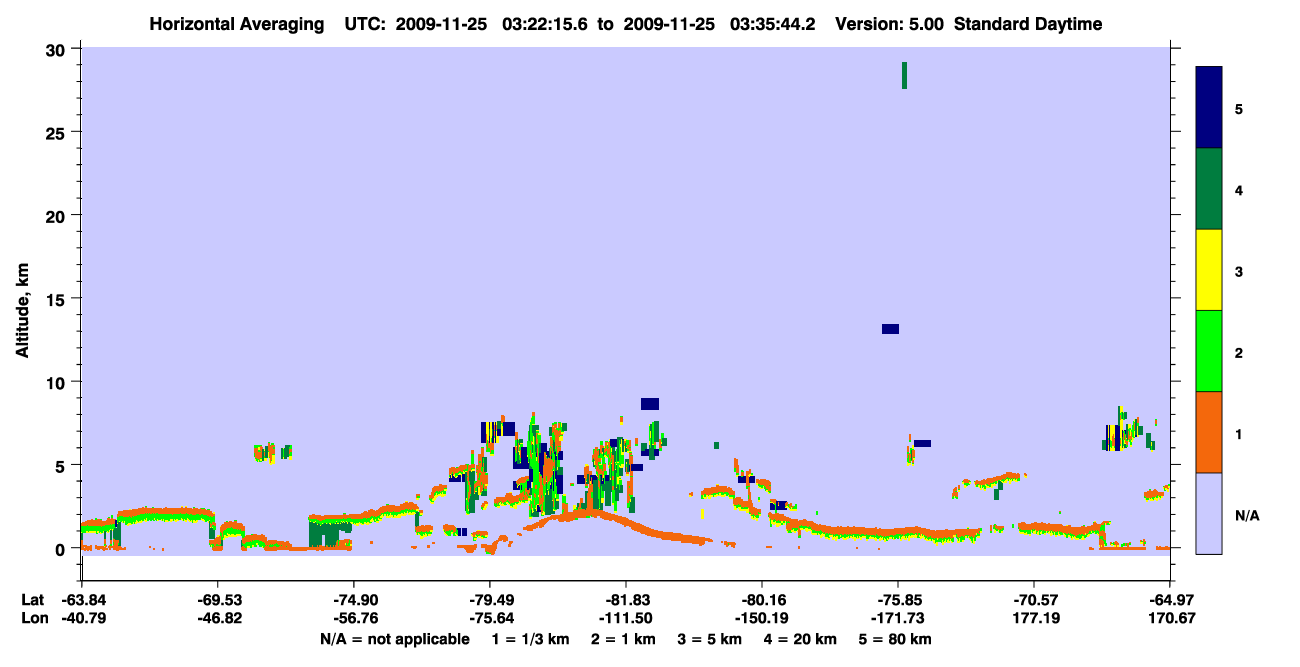Screen dimensions: 1300x667
Task: Click longitude value -46.82
Action: [218, 618]
